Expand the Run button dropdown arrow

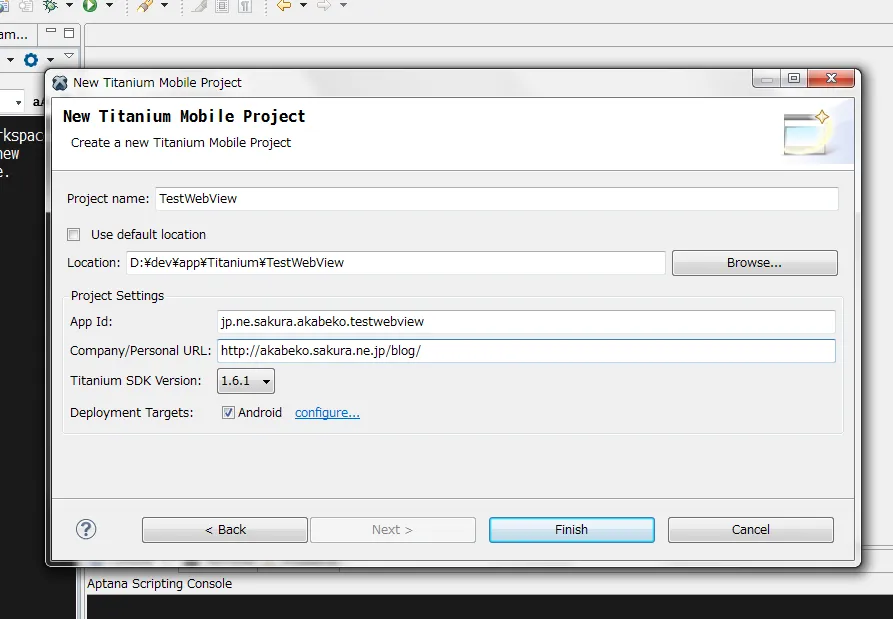coord(109,6)
